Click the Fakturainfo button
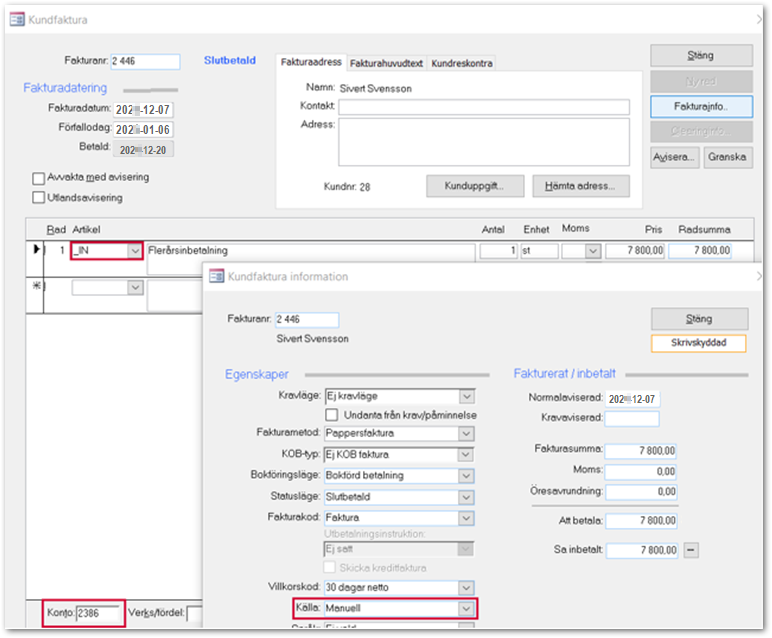The width and height of the screenshot is (772, 638). coord(700,105)
